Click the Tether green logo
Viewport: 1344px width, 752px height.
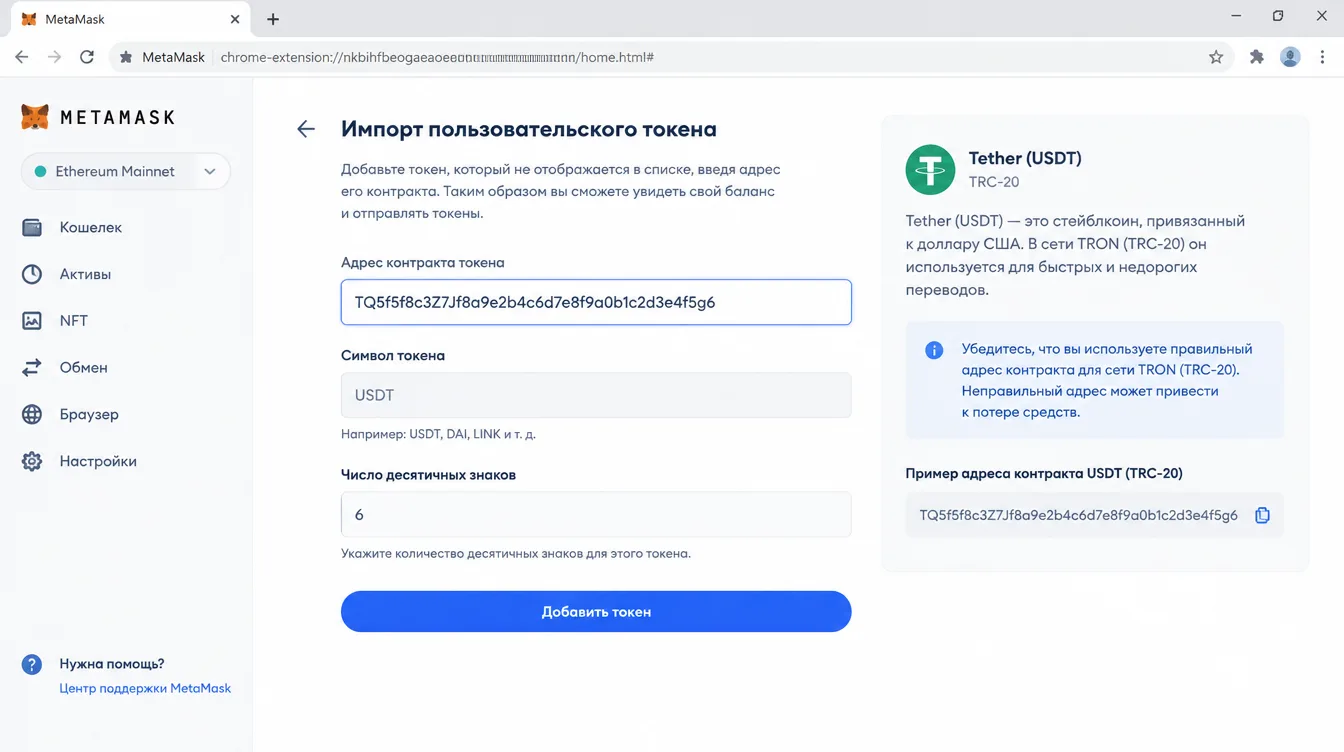930,169
